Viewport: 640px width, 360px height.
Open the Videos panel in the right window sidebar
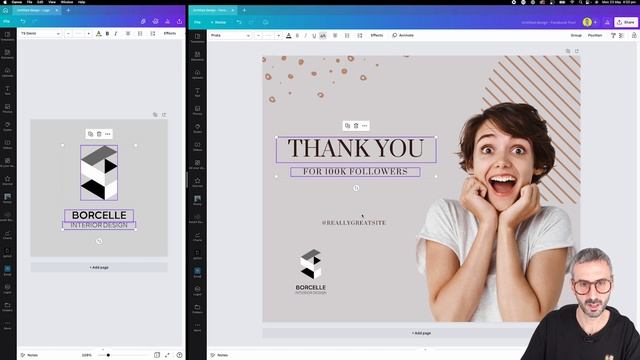(197, 146)
